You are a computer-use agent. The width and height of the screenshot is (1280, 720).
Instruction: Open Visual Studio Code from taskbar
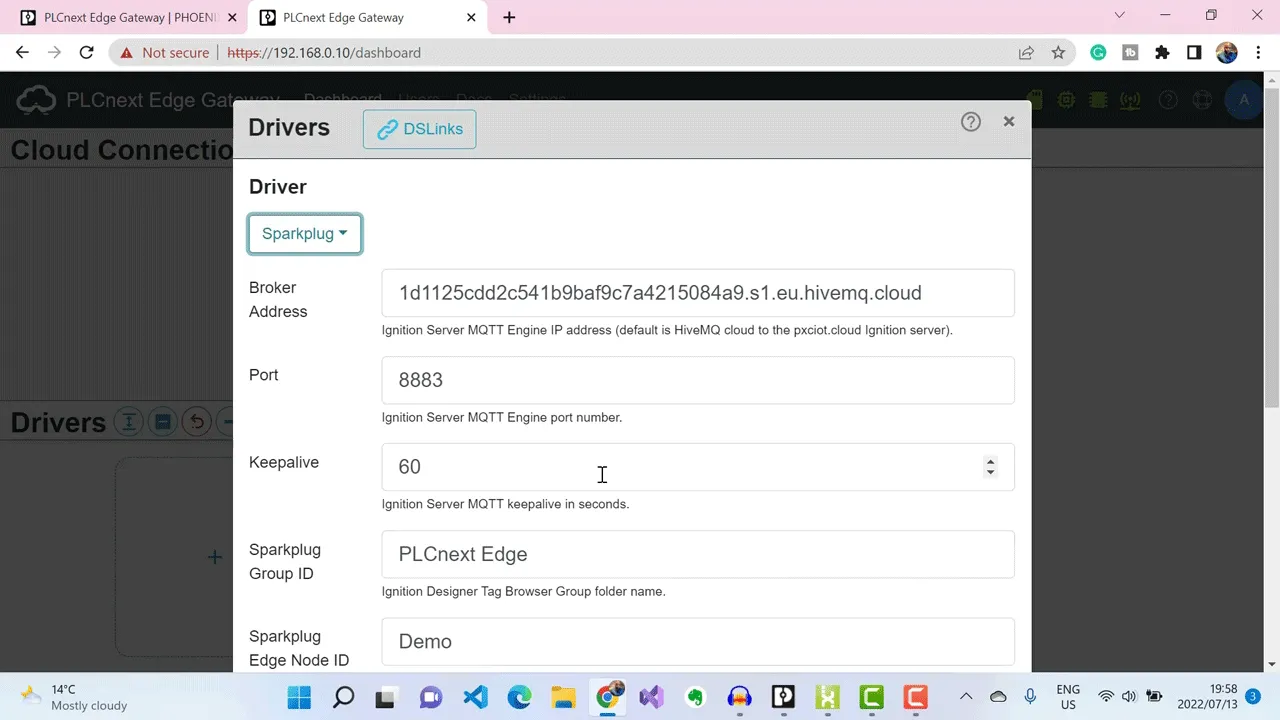tap(475, 697)
